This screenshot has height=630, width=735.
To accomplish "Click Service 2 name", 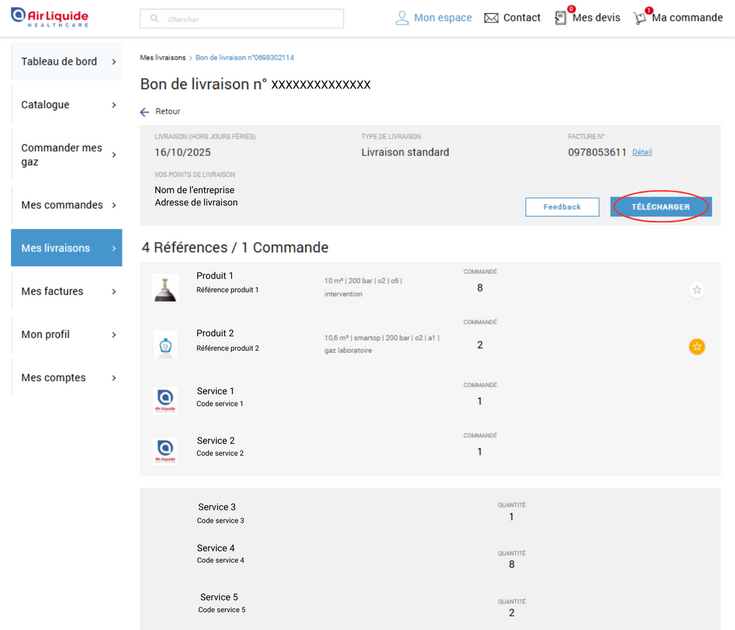I will tap(216, 441).
